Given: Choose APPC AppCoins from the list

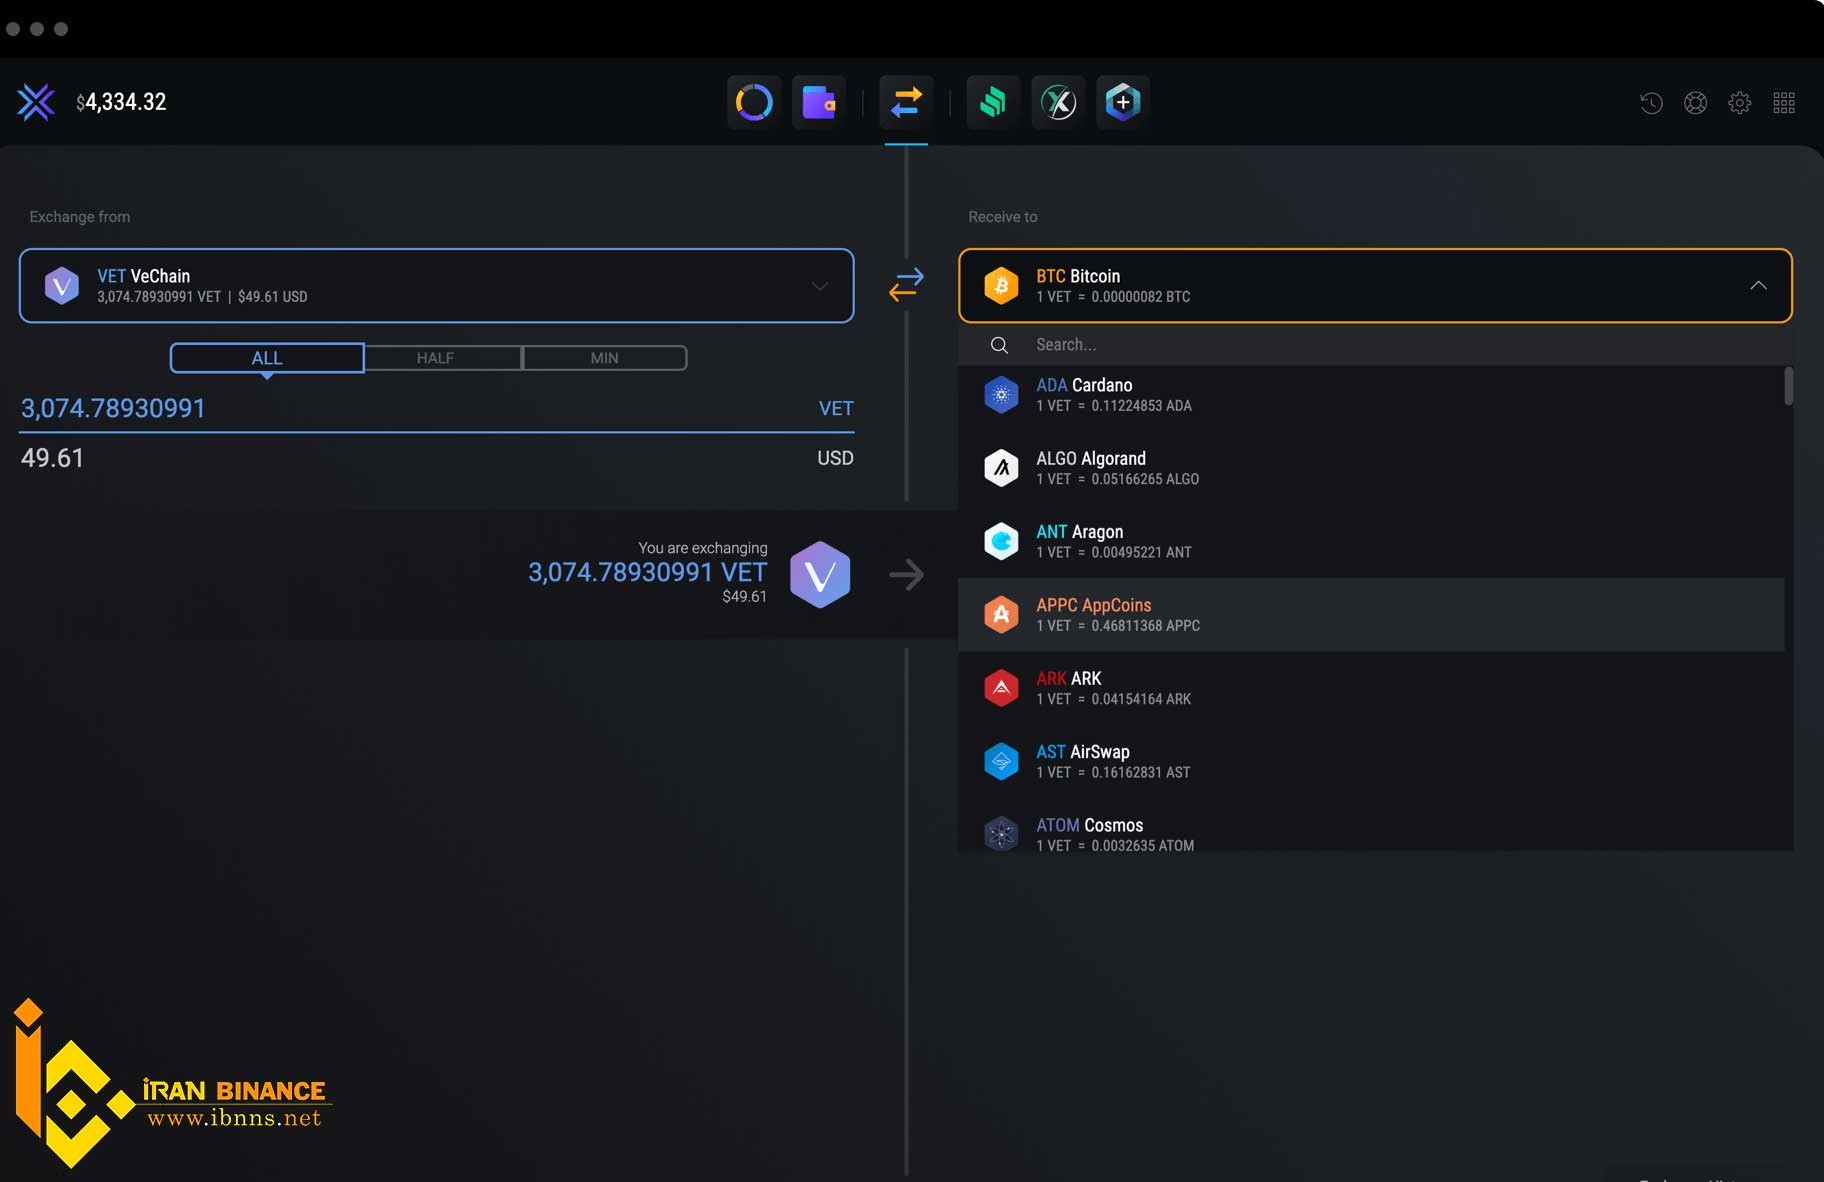Looking at the screenshot, I should coord(1371,615).
